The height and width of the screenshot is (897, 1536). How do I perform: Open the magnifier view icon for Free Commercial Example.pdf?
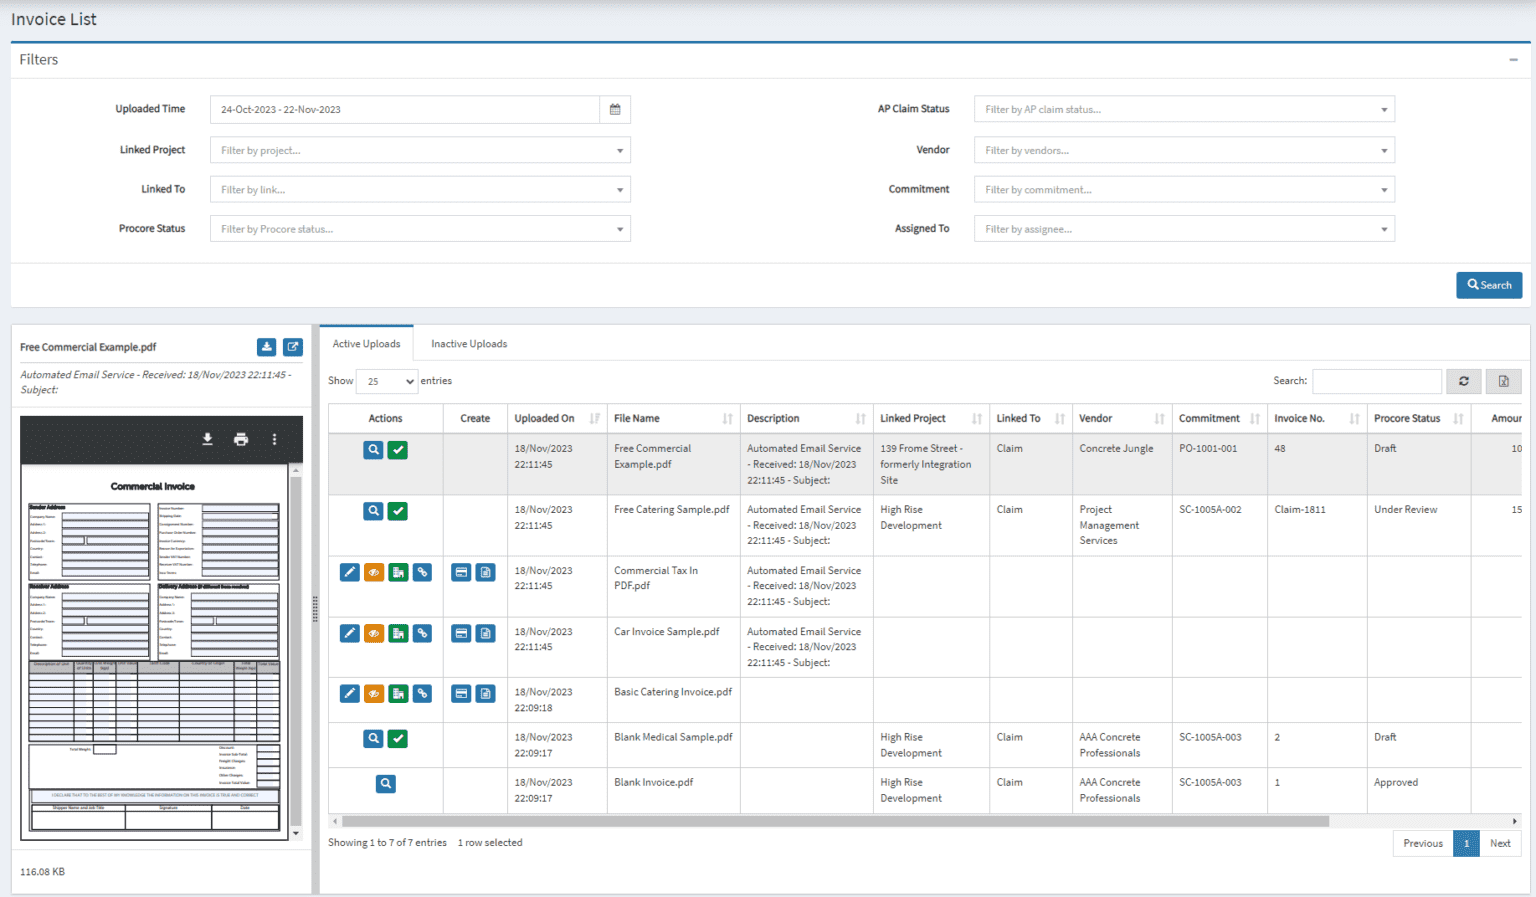tap(373, 450)
